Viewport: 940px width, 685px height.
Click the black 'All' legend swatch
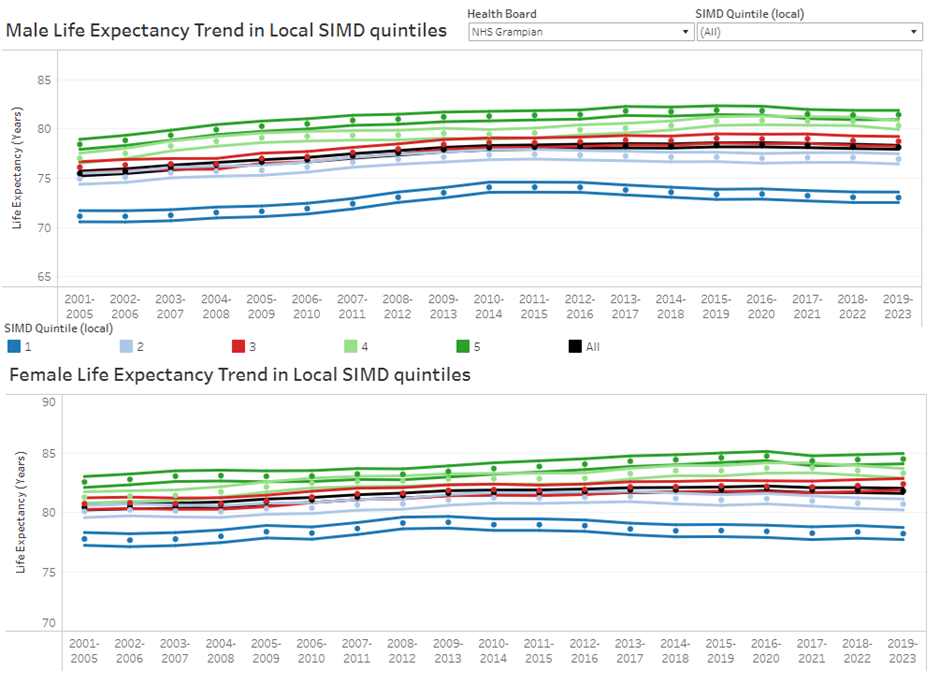575,347
